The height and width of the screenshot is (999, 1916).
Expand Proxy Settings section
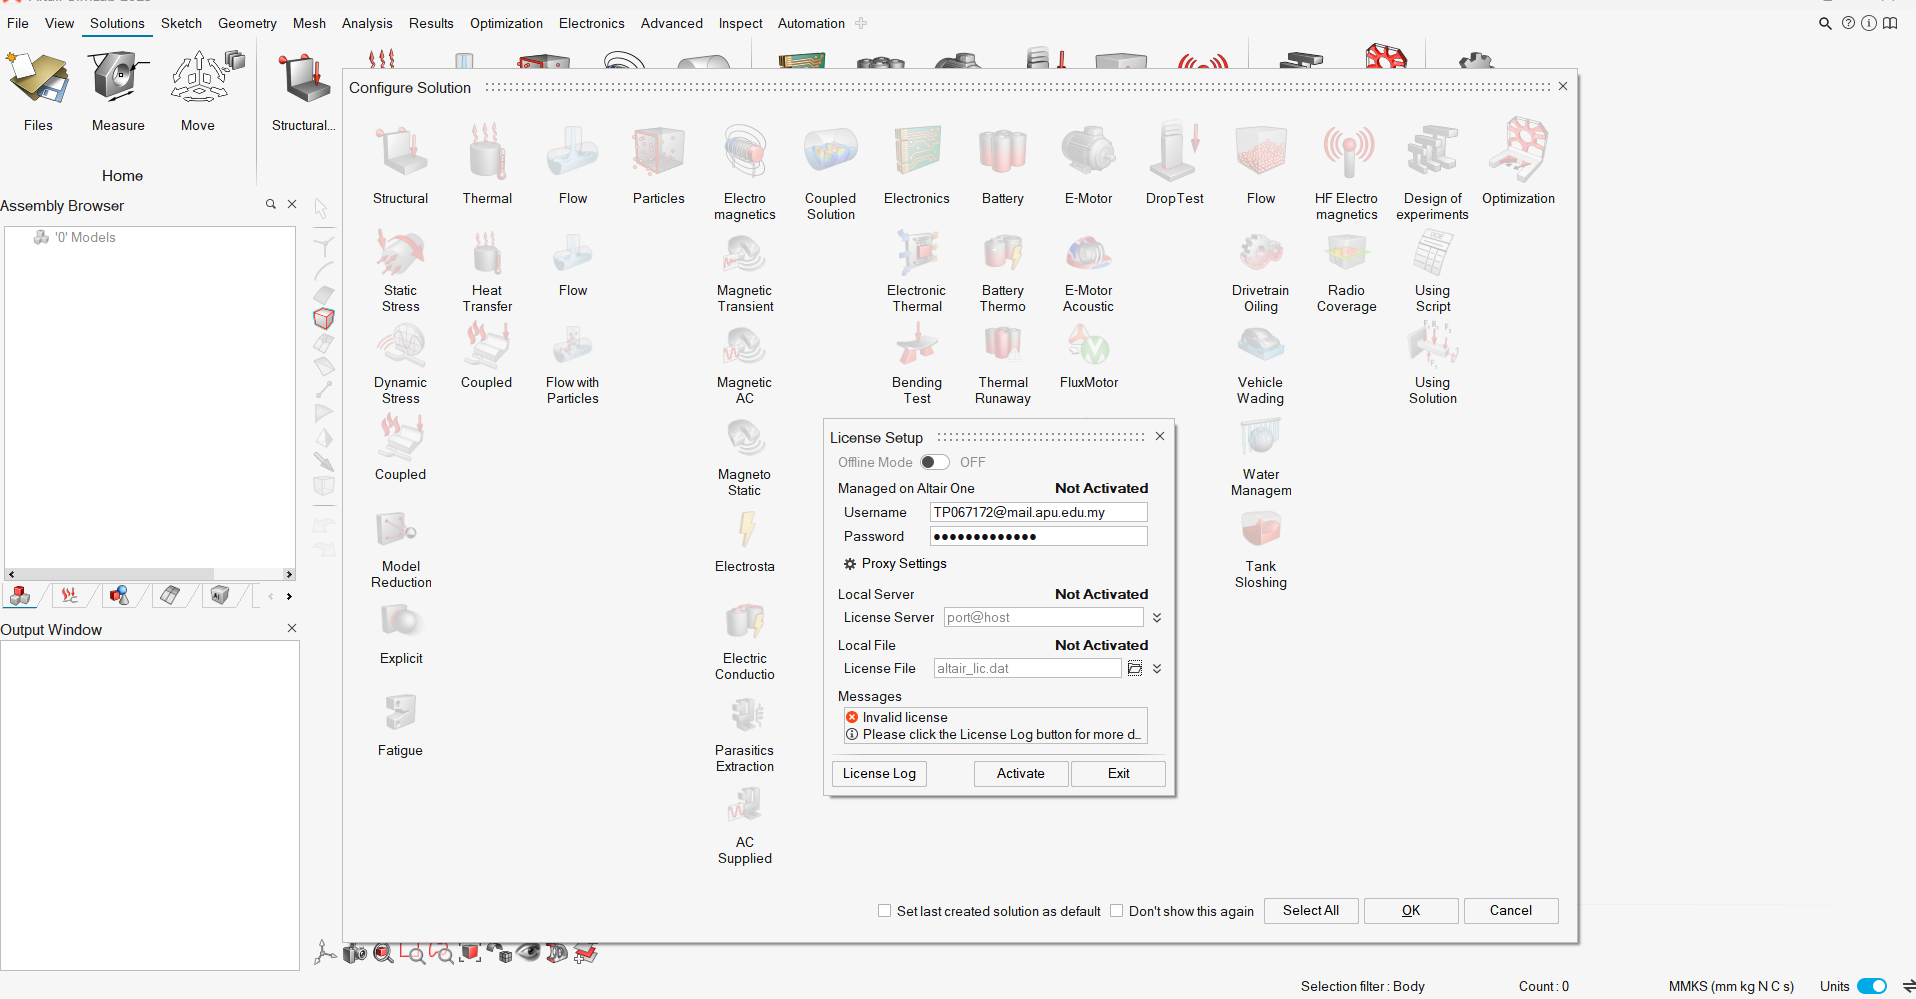pos(895,564)
